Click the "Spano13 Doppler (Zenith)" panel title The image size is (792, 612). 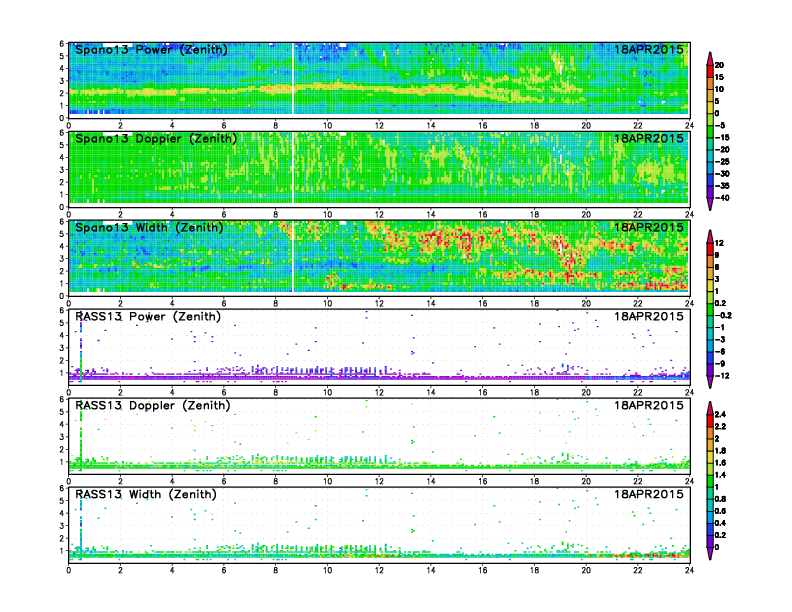pyautogui.click(x=156, y=138)
